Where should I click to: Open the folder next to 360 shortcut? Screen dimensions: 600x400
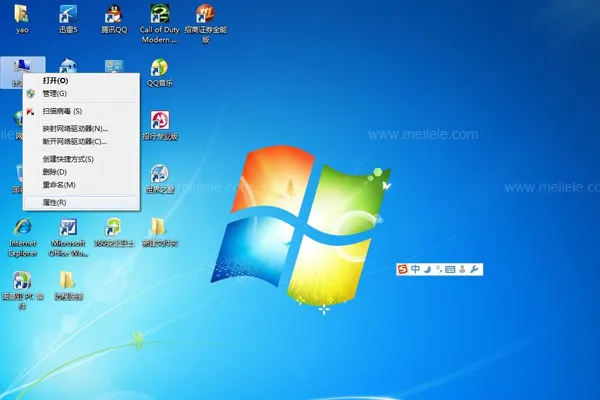(160, 232)
